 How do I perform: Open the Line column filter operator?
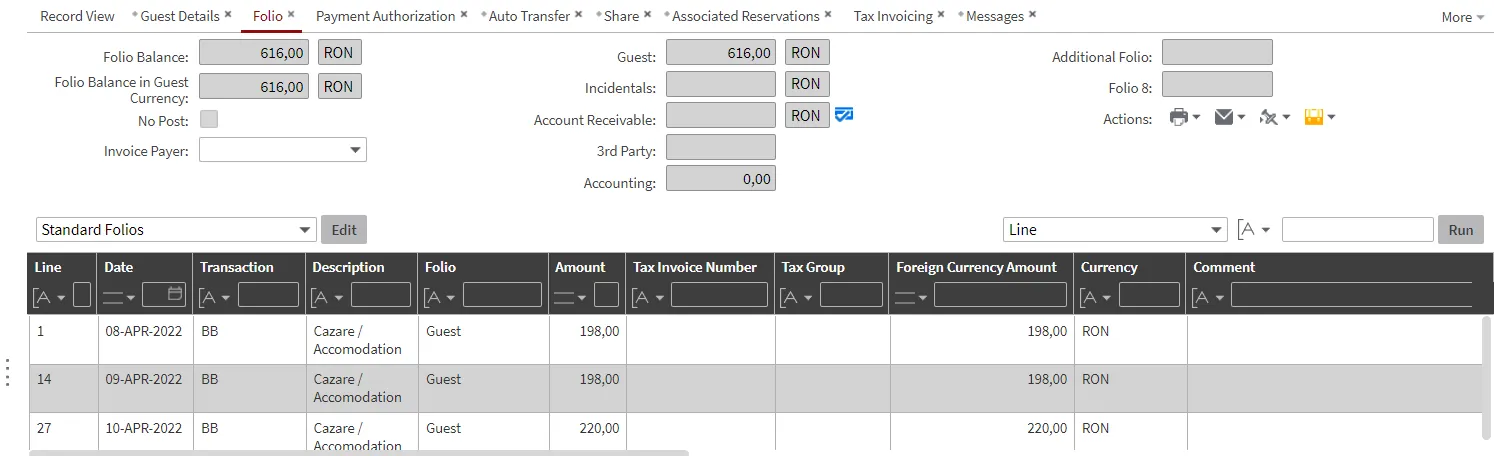(50, 297)
